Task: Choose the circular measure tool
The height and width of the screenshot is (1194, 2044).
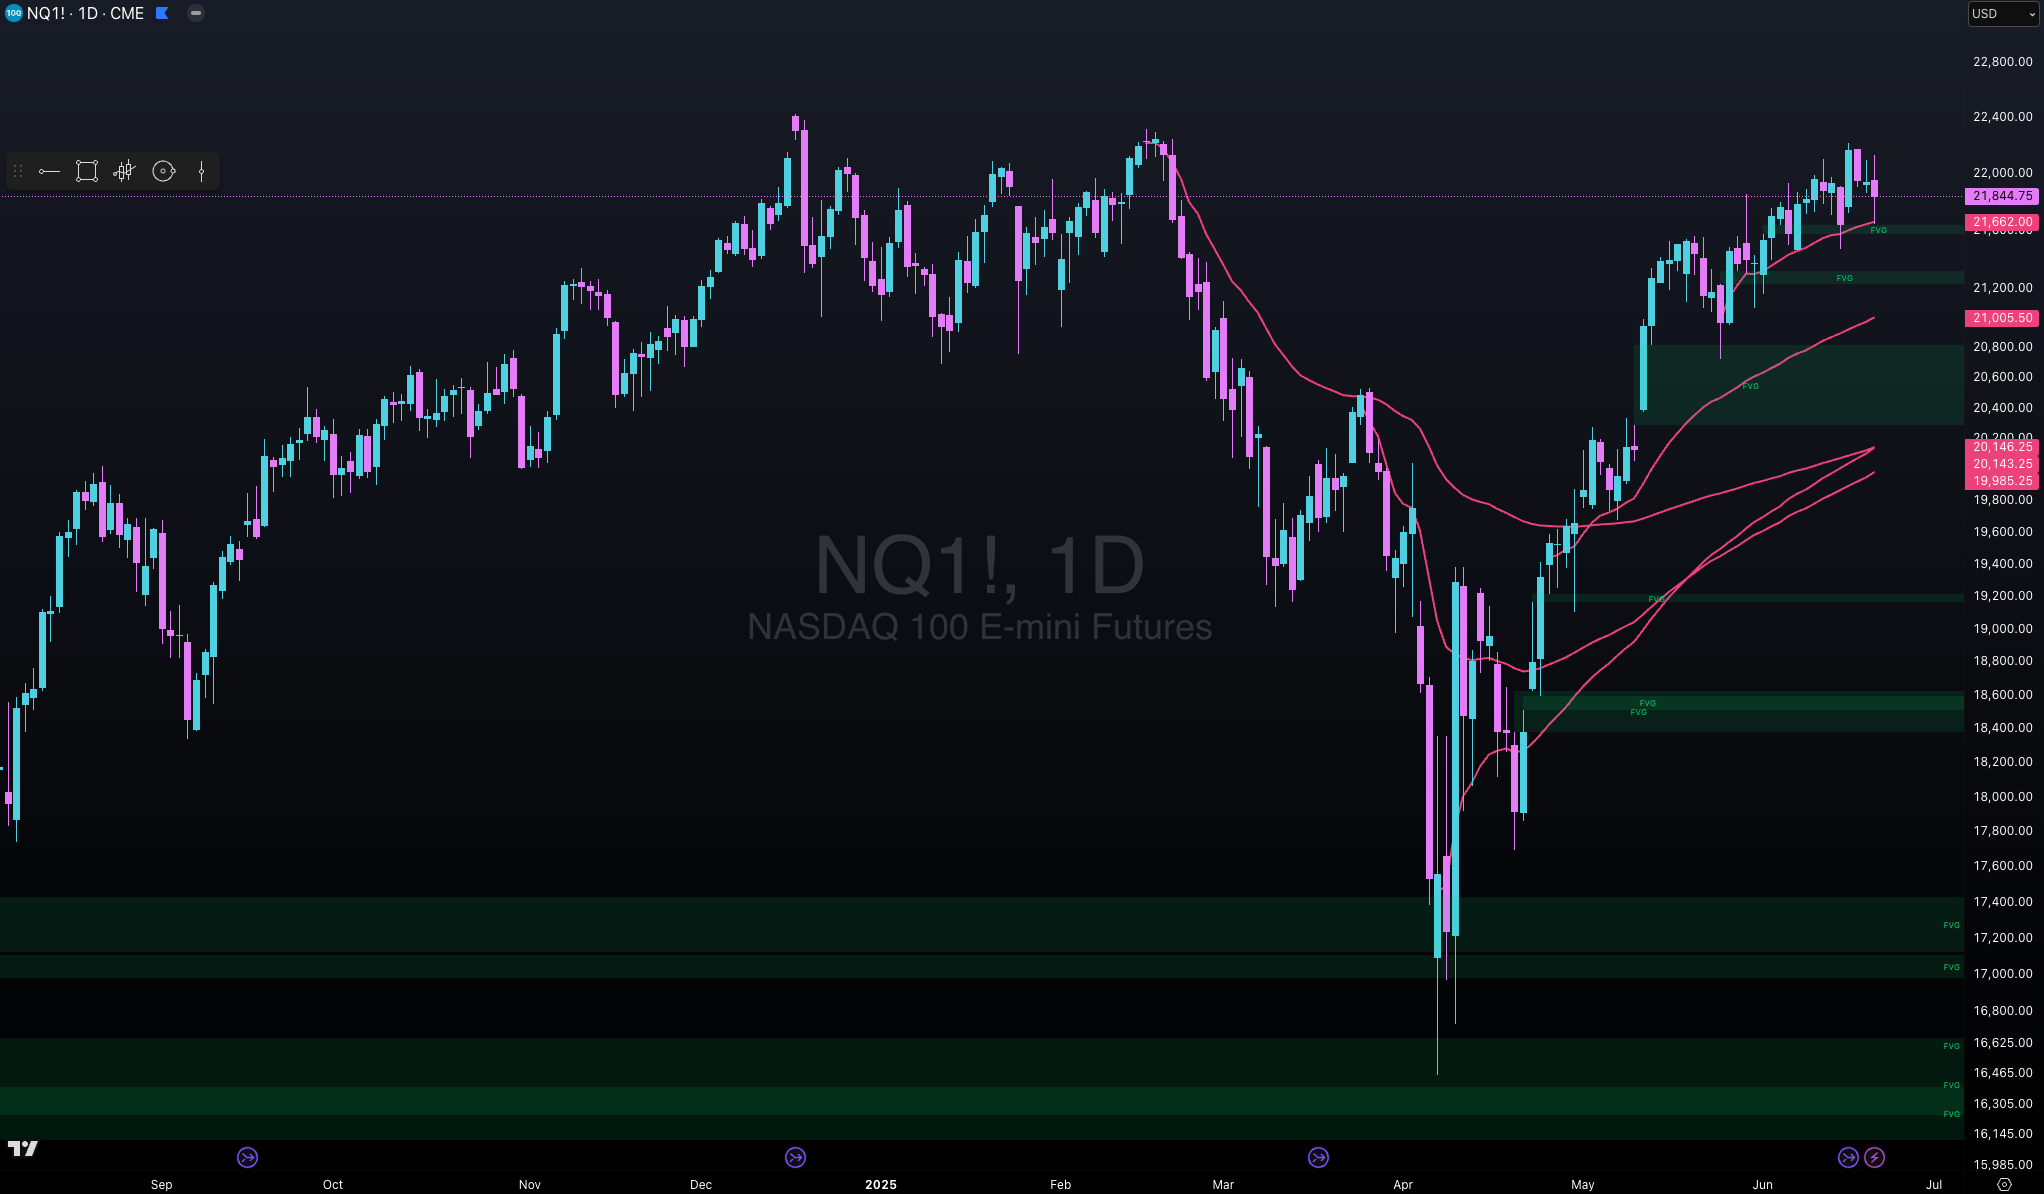Action: 163,172
